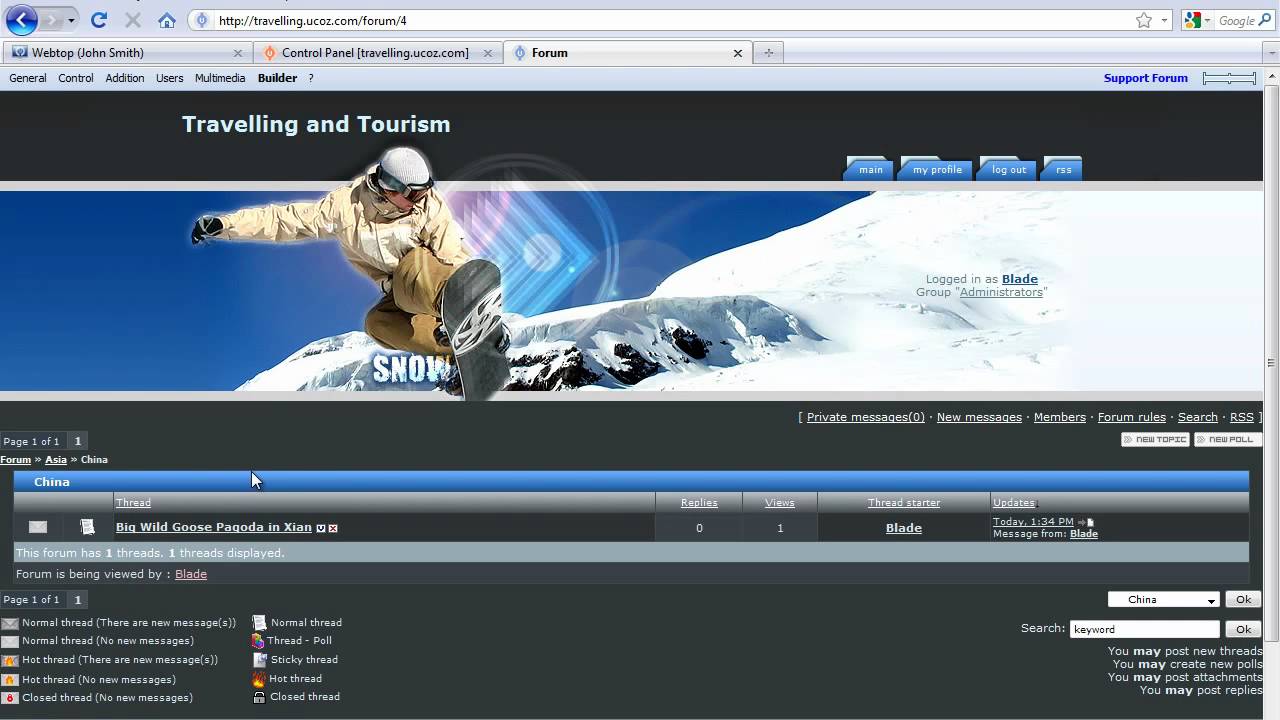
Task: Reload the page with the refresh icon
Action: [x=98, y=20]
